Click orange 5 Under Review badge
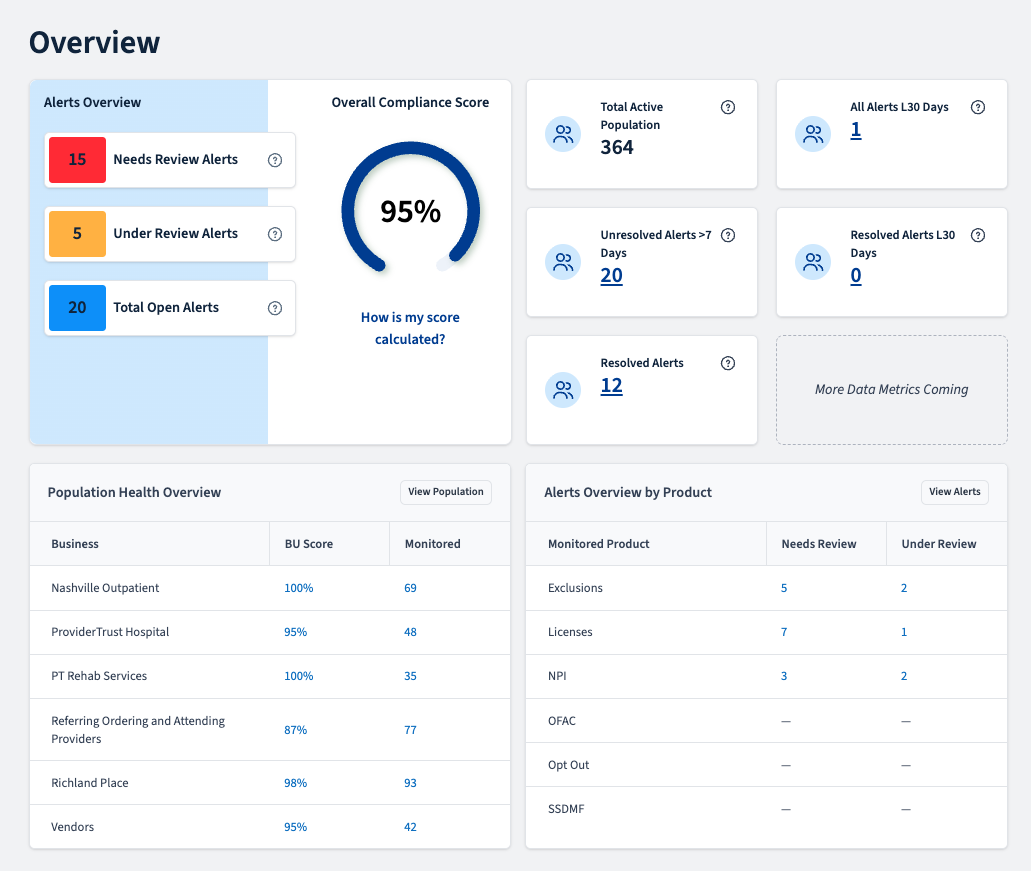The width and height of the screenshot is (1031, 871). click(78, 233)
